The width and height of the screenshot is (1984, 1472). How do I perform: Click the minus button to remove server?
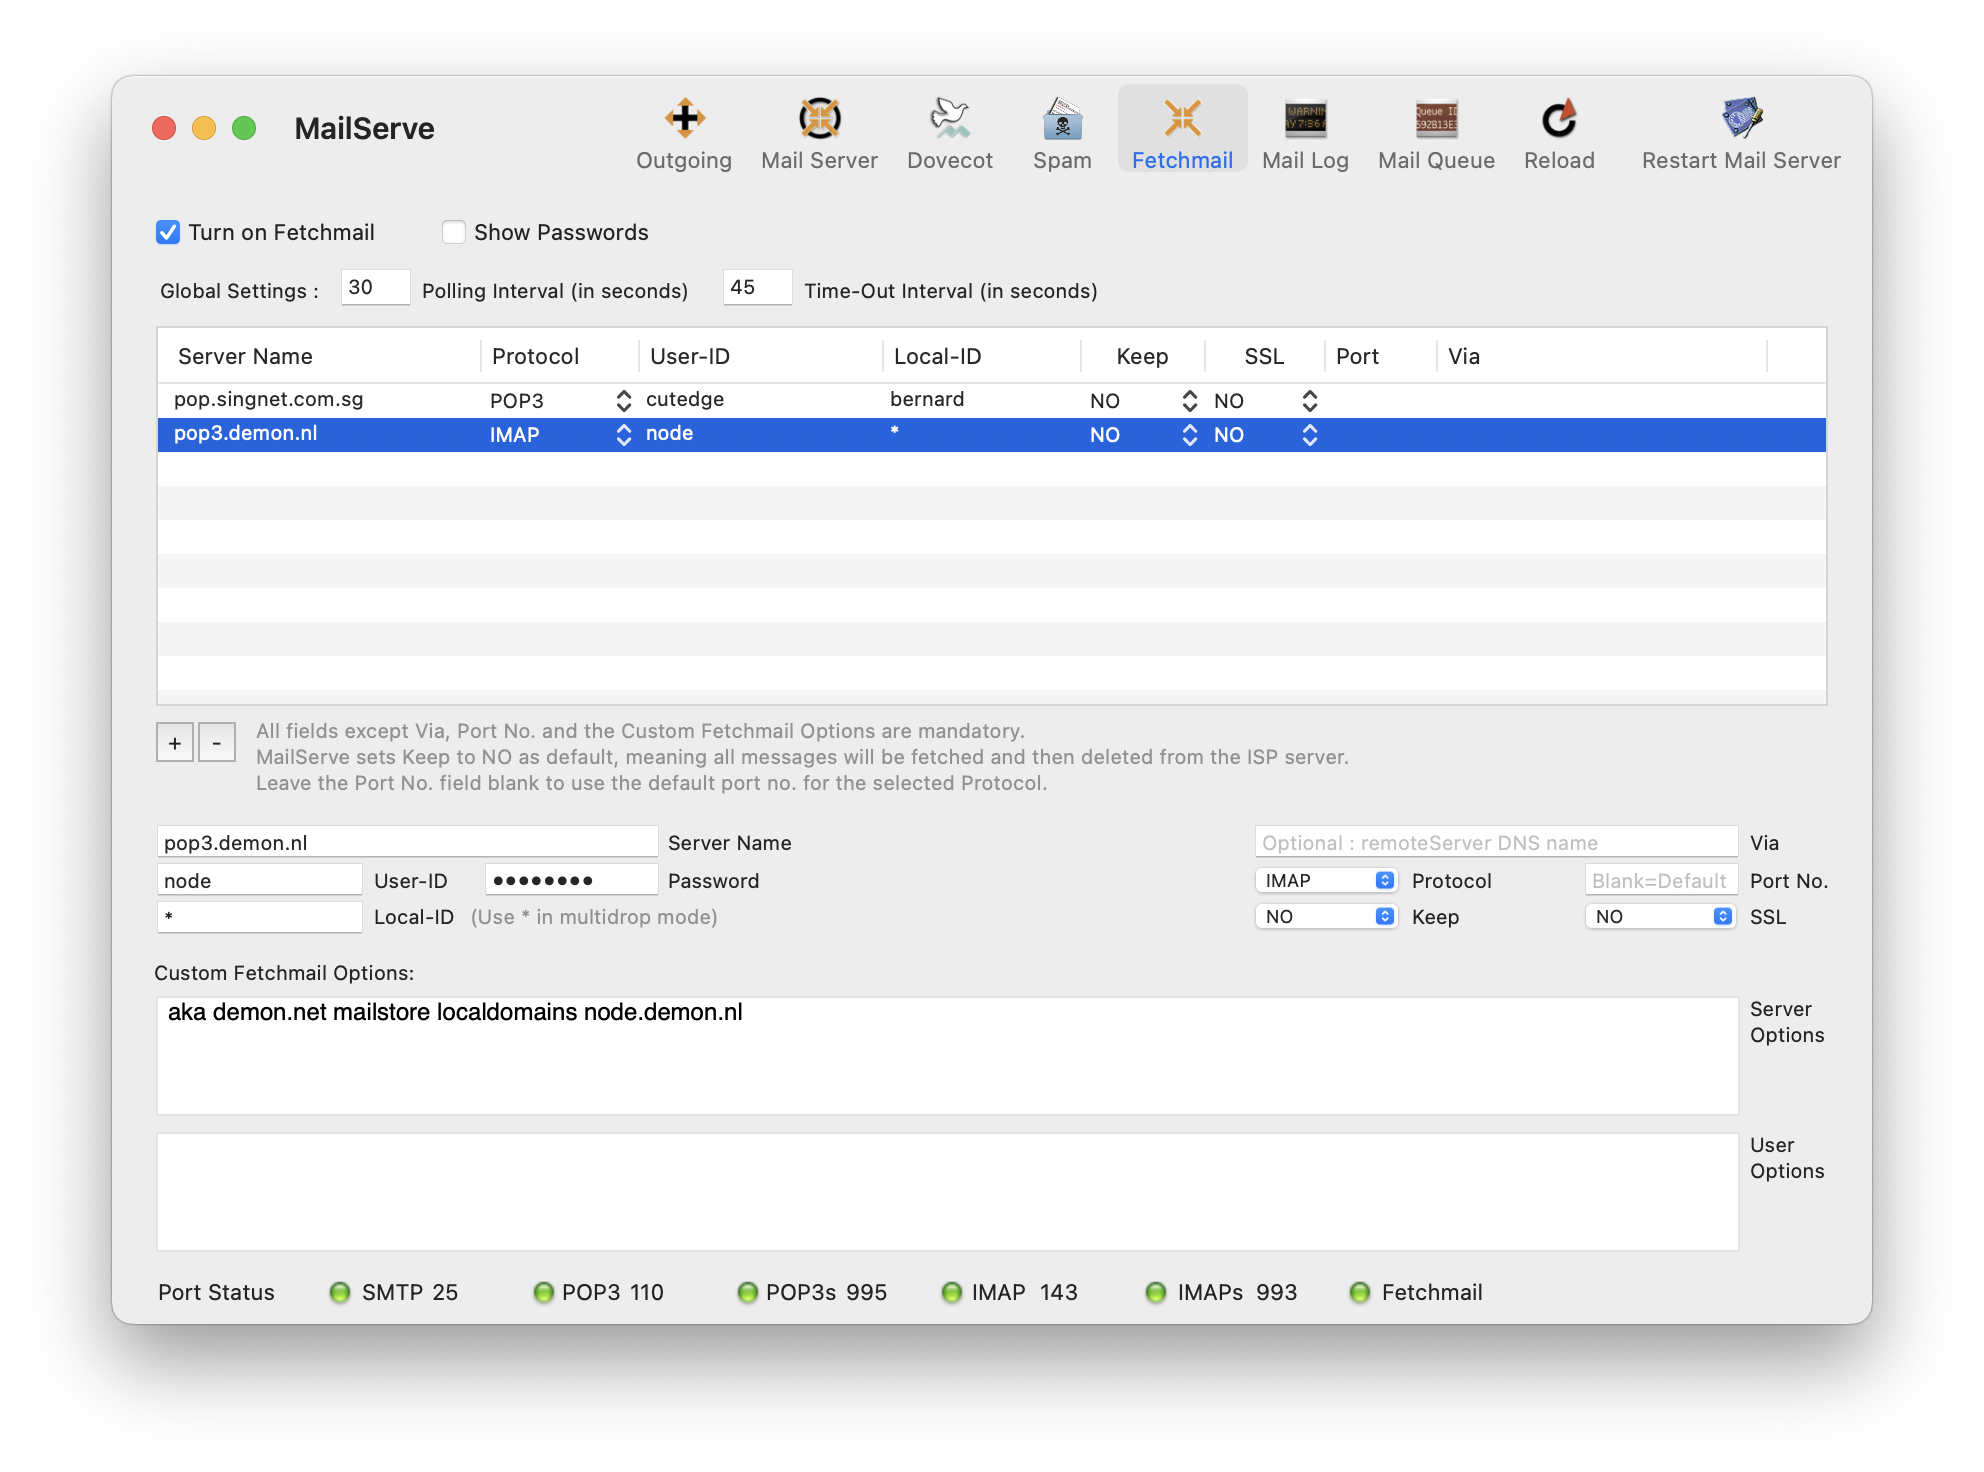click(x=216, y=743)
